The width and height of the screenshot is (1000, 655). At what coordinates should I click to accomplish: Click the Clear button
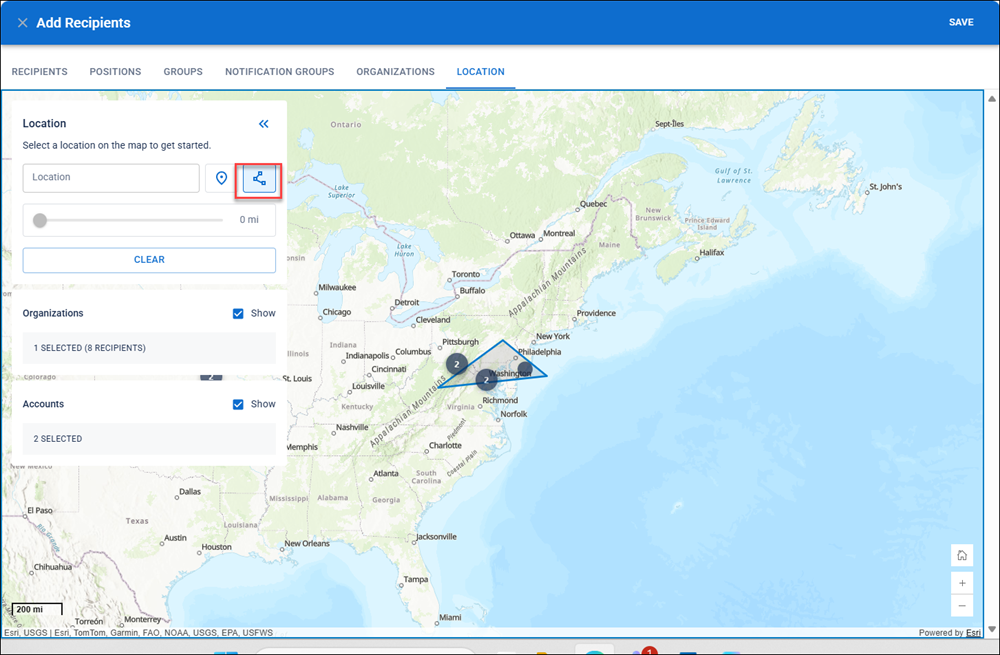click(x=149, y=260)
